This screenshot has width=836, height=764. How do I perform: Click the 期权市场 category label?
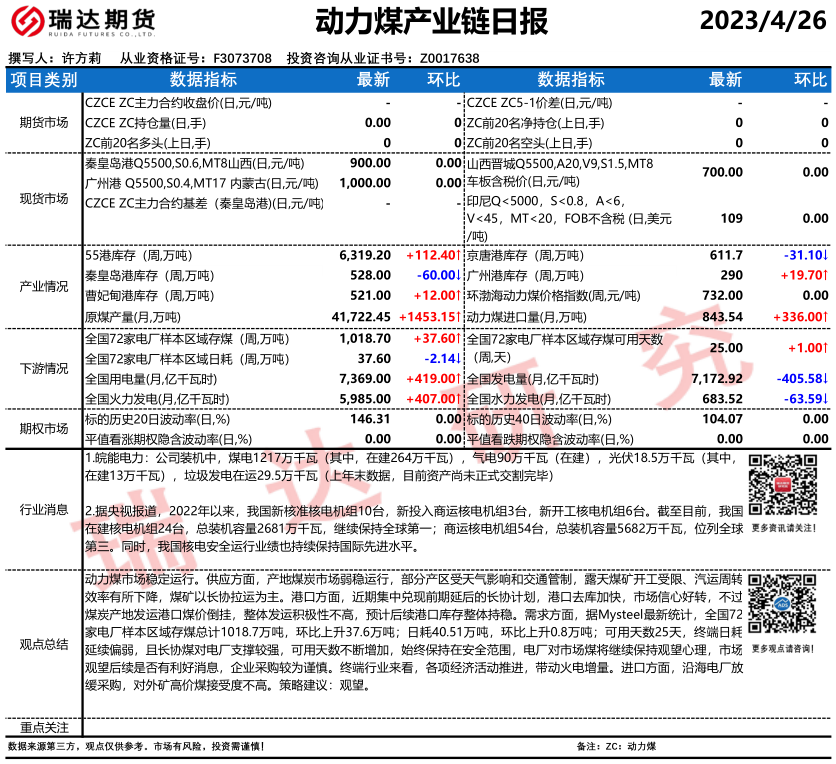[43, 428]
